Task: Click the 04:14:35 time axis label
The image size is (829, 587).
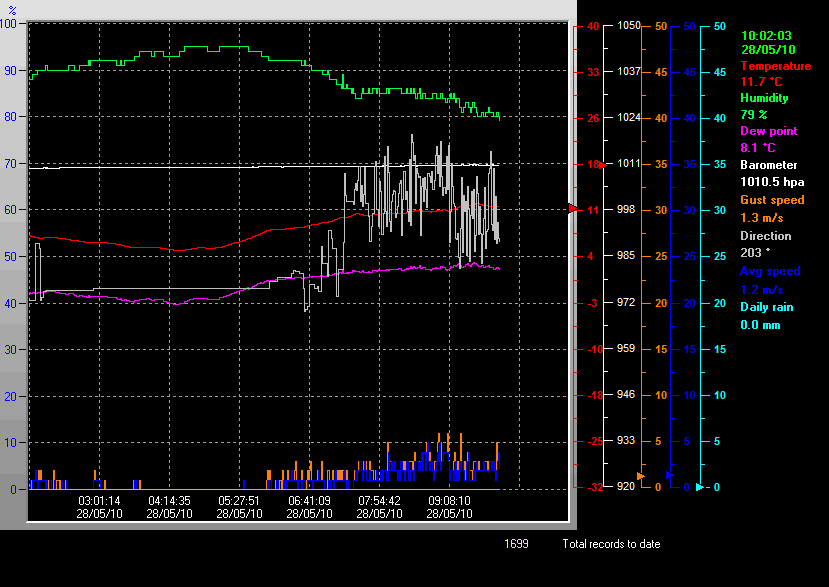Action: click(169, 500)
